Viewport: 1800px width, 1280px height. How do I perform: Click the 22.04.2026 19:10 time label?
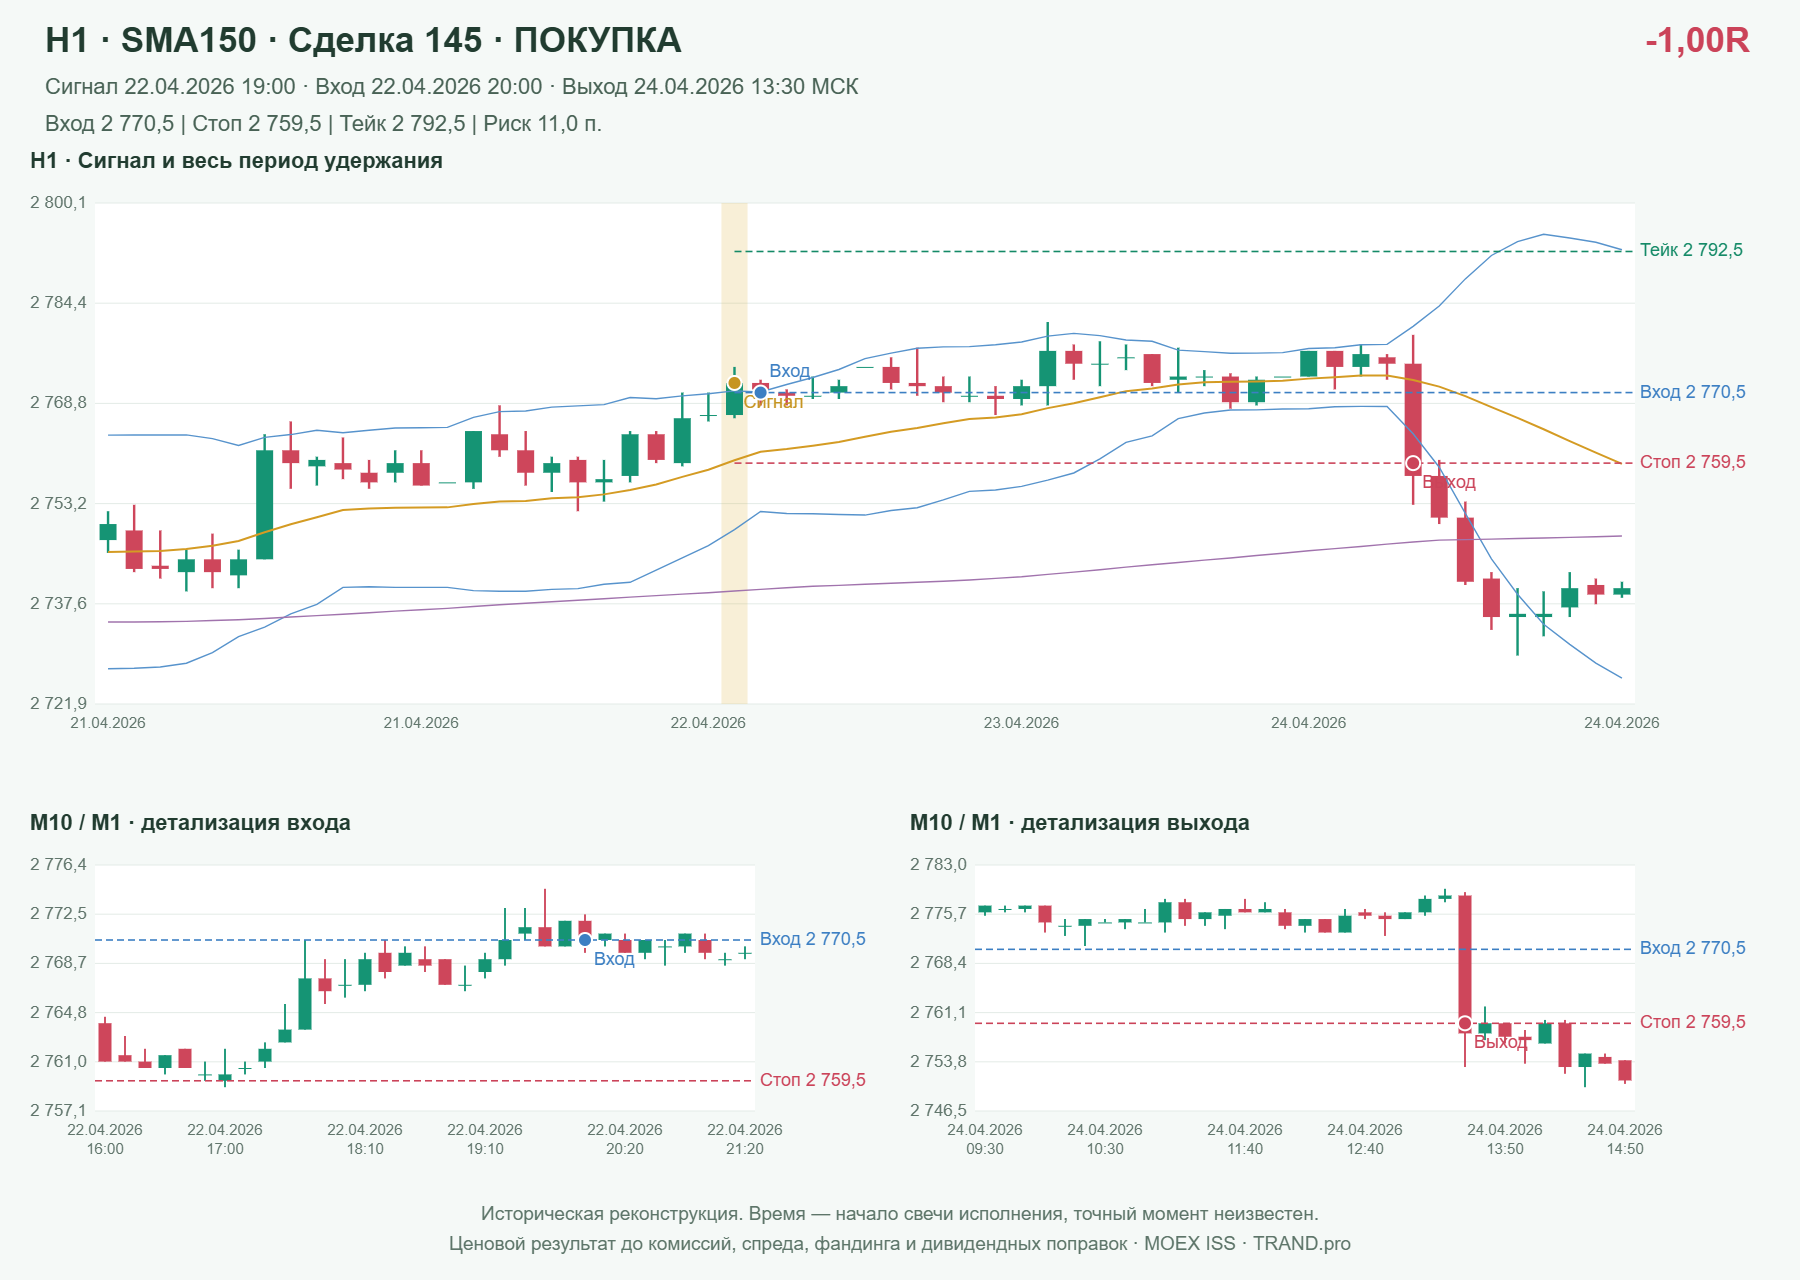(485, 1139)
